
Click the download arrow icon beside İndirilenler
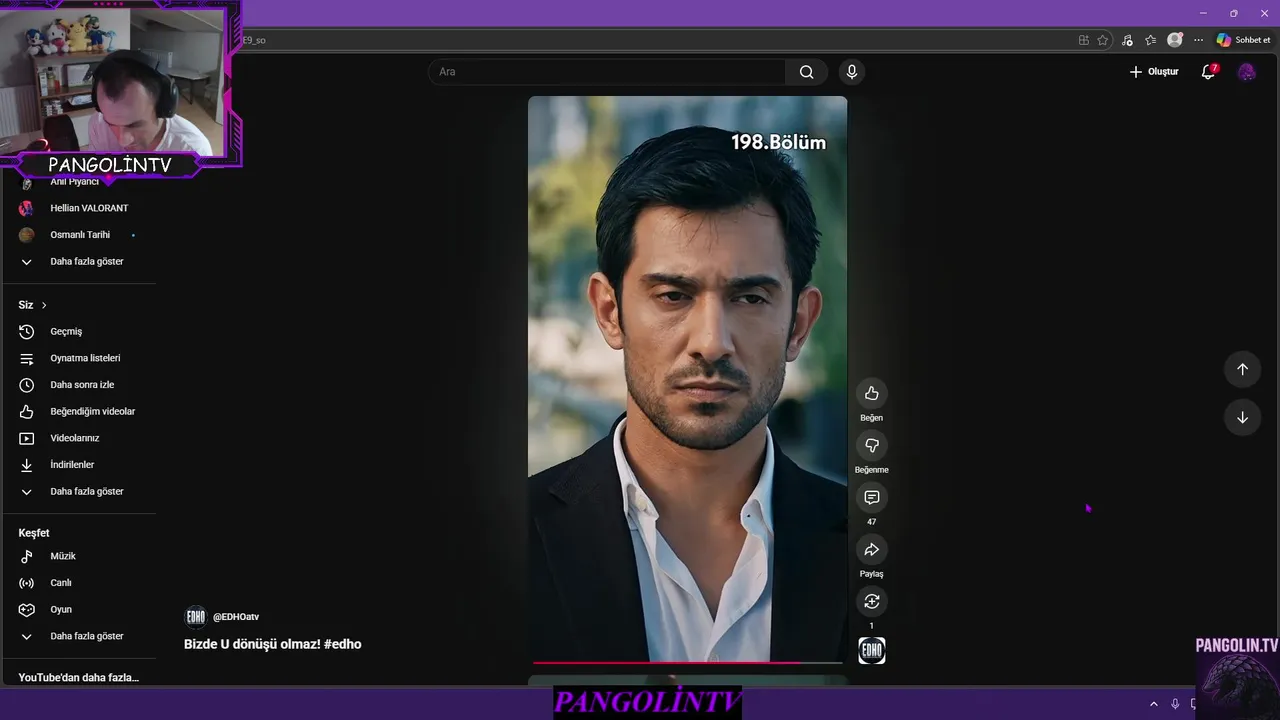27,465
